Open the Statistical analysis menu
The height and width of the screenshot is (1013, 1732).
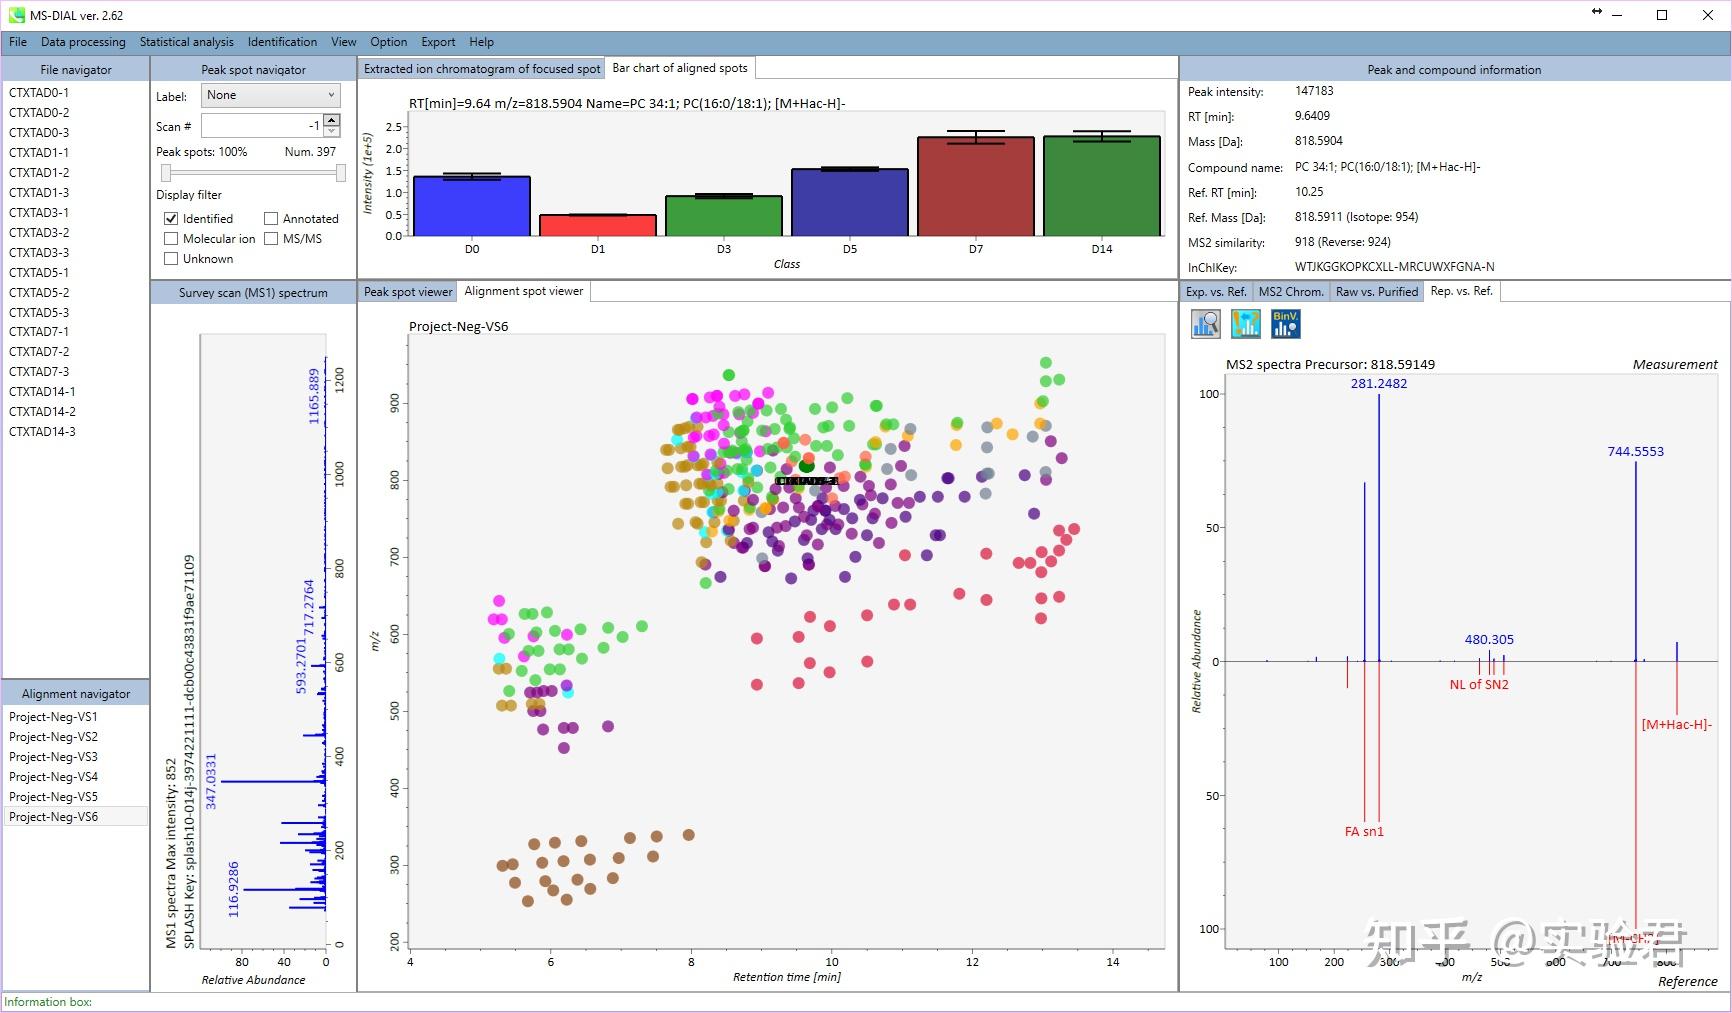(x=187, y=42)
